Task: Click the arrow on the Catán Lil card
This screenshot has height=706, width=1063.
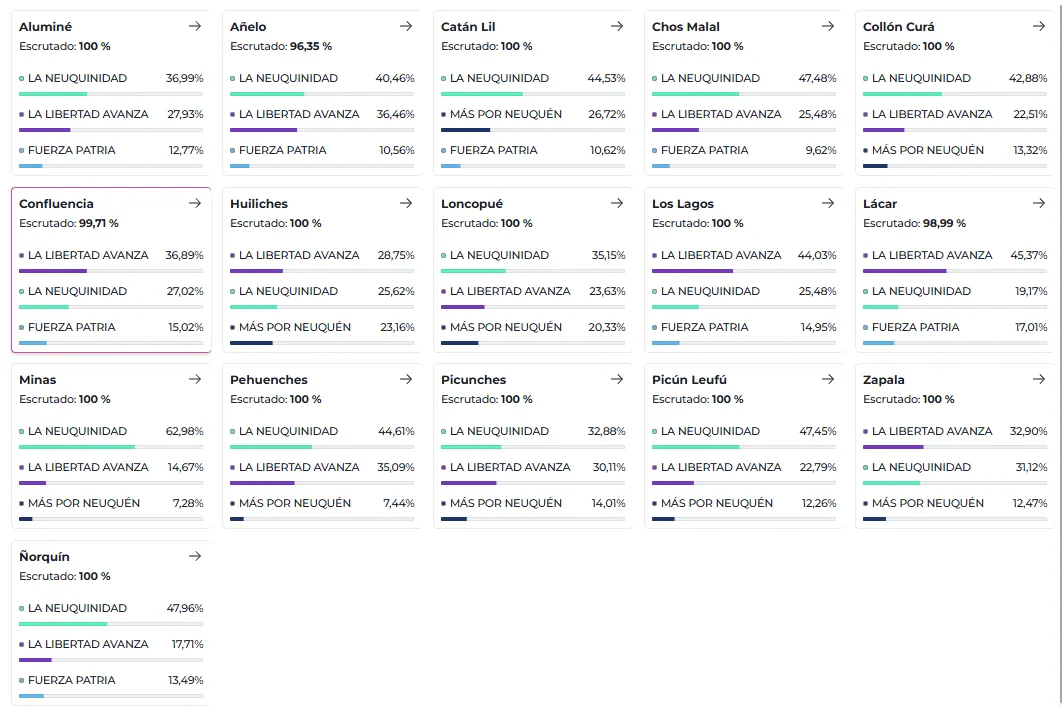Action: tap(617, 27)
